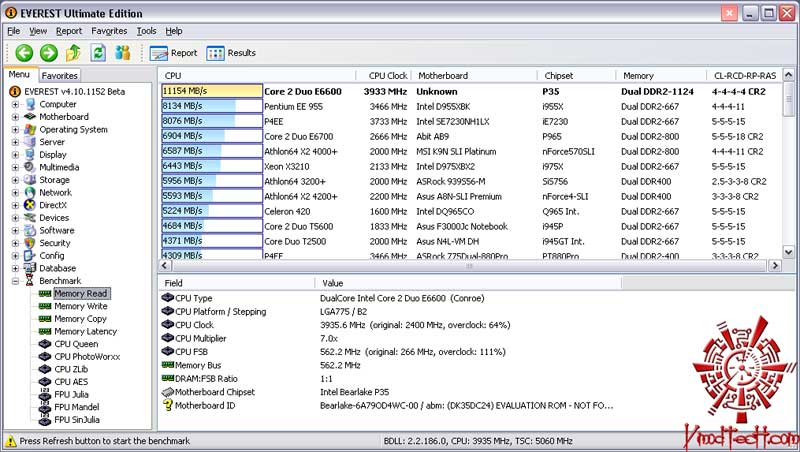The image size is (800, 452).
Task: Click the Display tree icon
Action: pyautogui.click(x=30, y=155)
